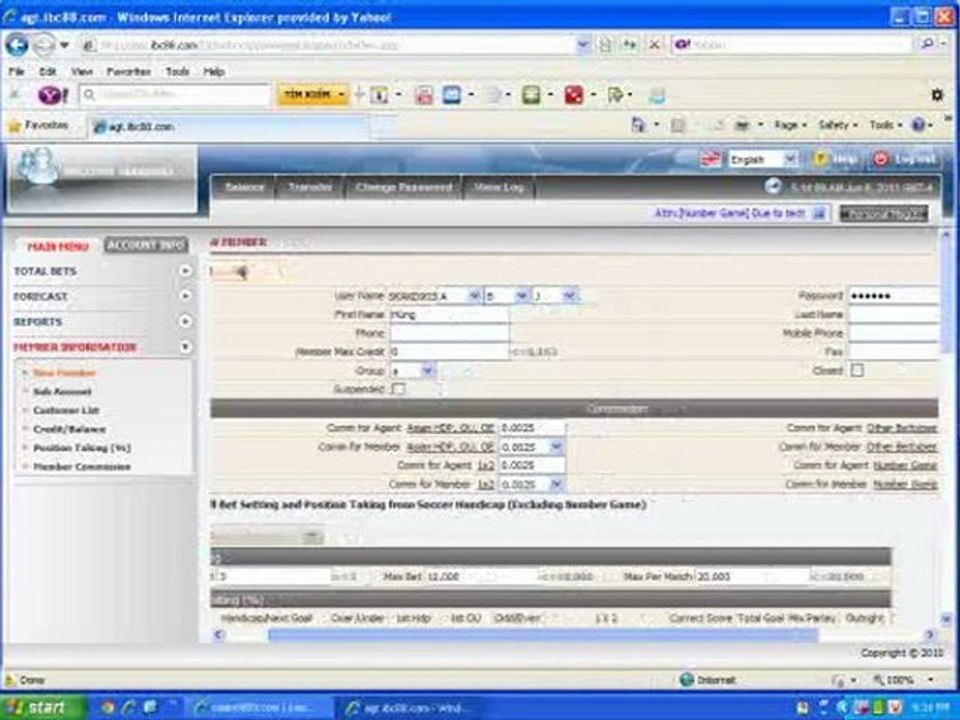Viewport: 960px width, 720px height.
Task: Open the Group dropdown
Action: click(x=428, y=371)
